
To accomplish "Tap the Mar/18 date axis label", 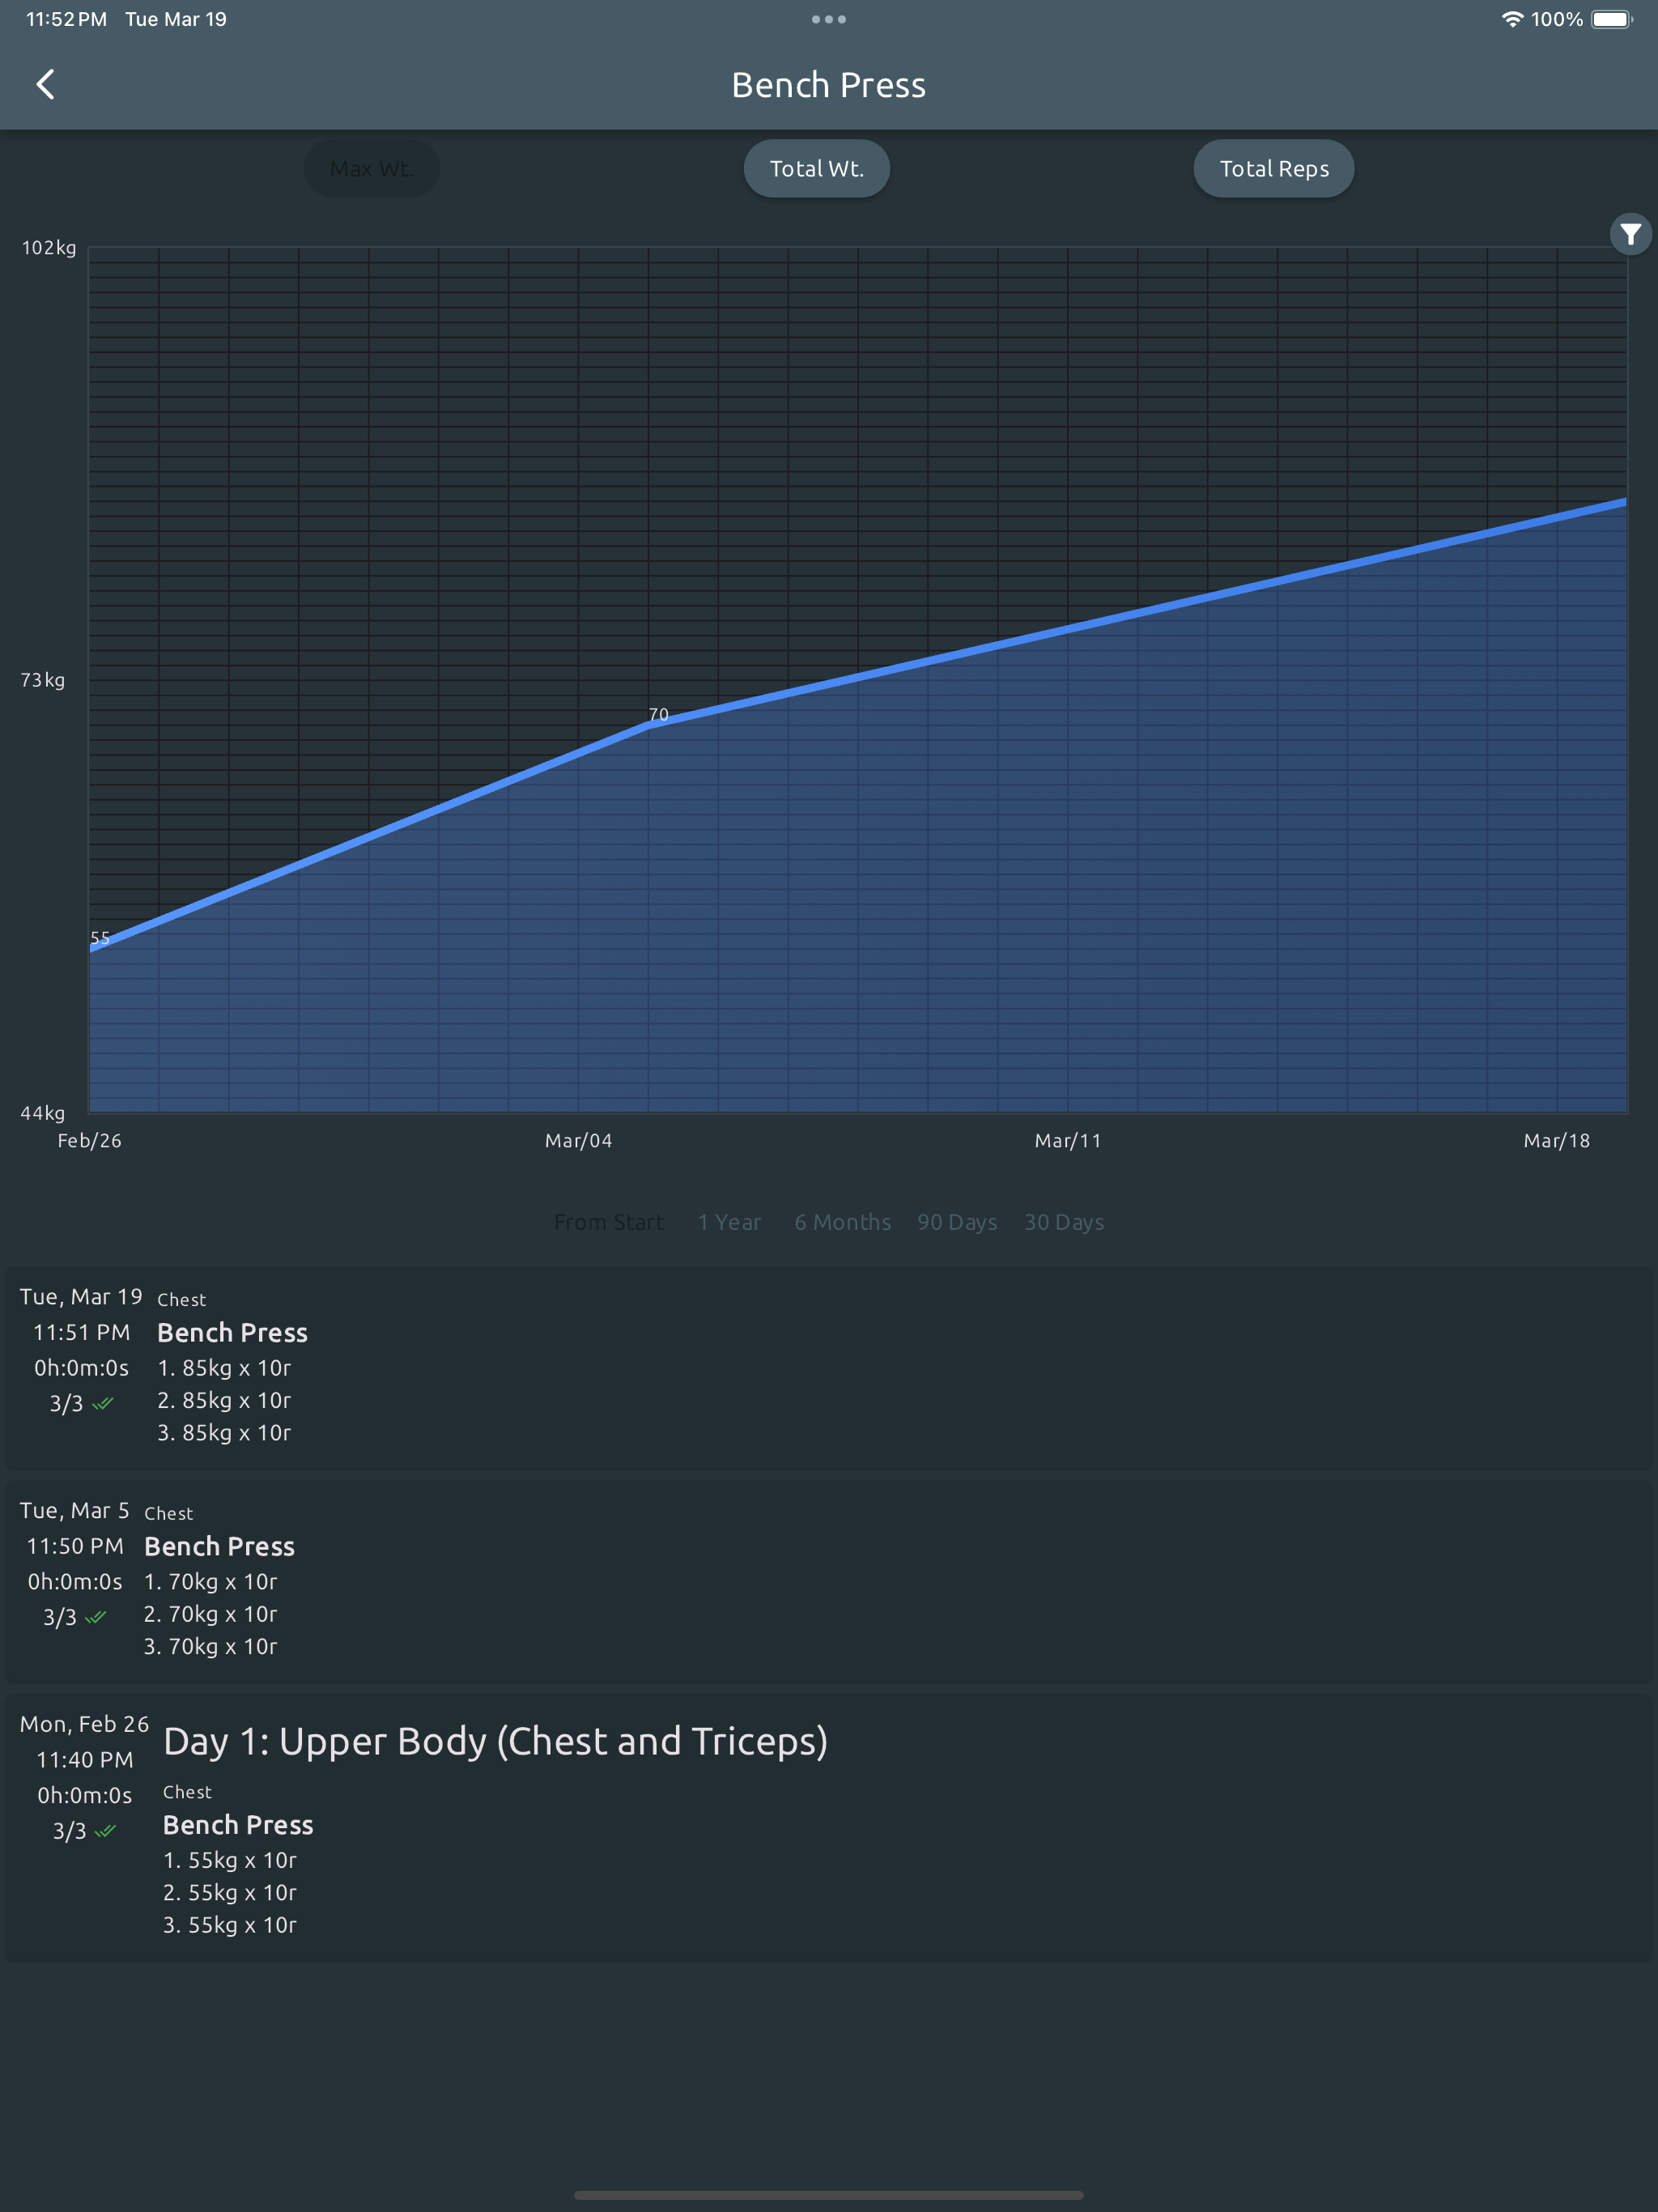I will 1557,1141.
